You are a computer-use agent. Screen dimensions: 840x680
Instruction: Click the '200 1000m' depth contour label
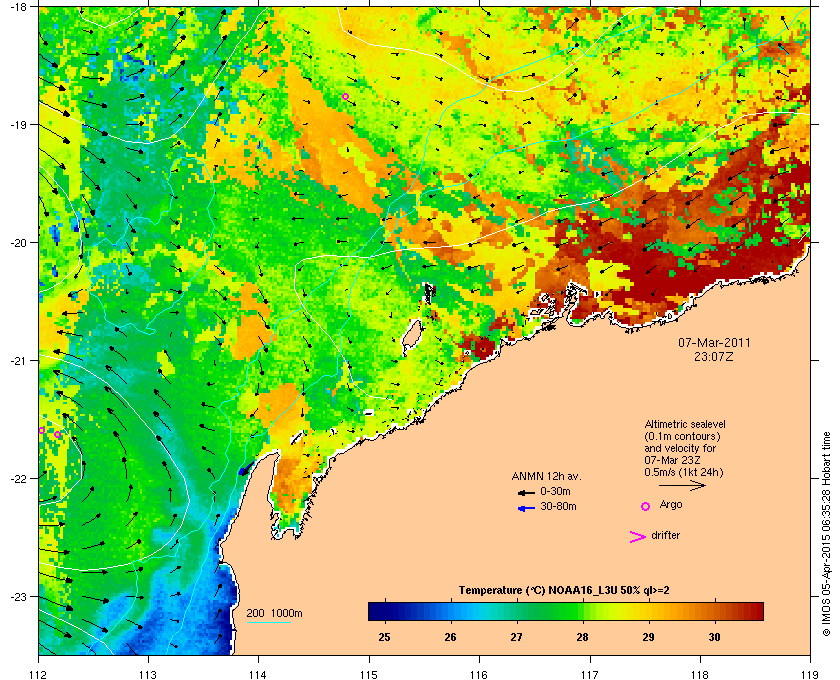pyautogui.click(x=274, y=614)
